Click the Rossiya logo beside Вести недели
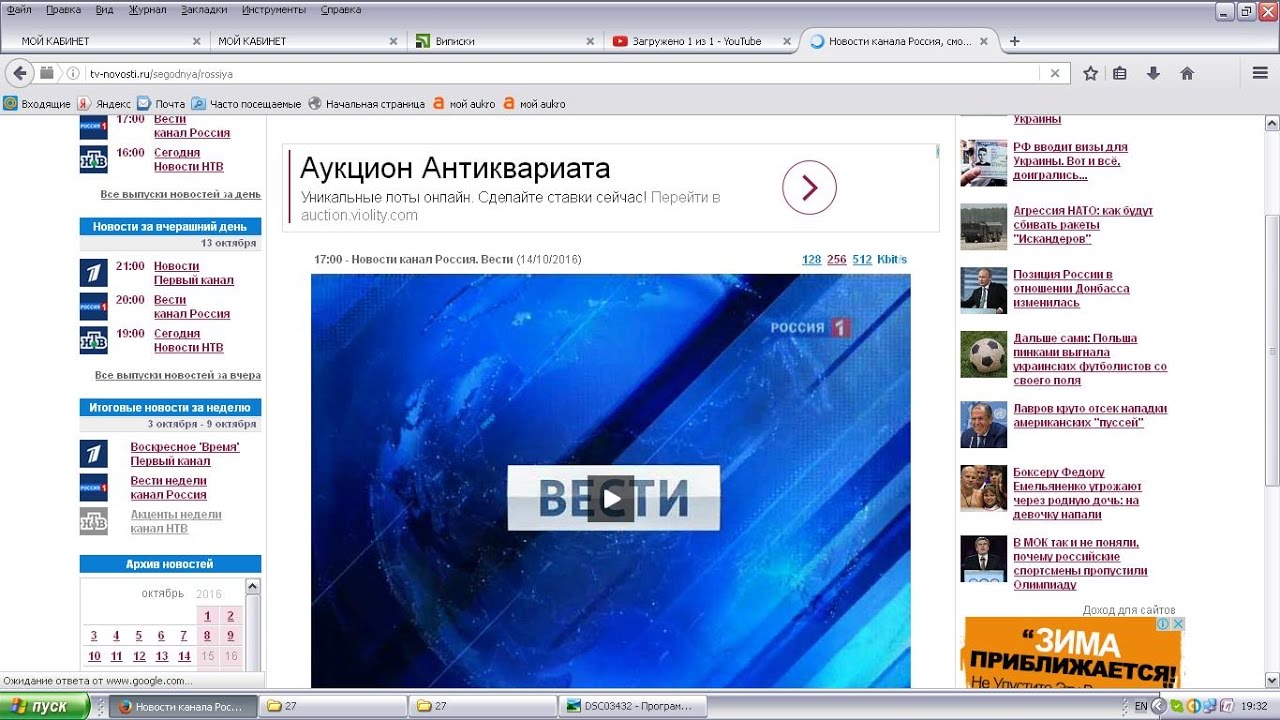The width and height of the screenshot is (1280, 720). coord(94,488)
